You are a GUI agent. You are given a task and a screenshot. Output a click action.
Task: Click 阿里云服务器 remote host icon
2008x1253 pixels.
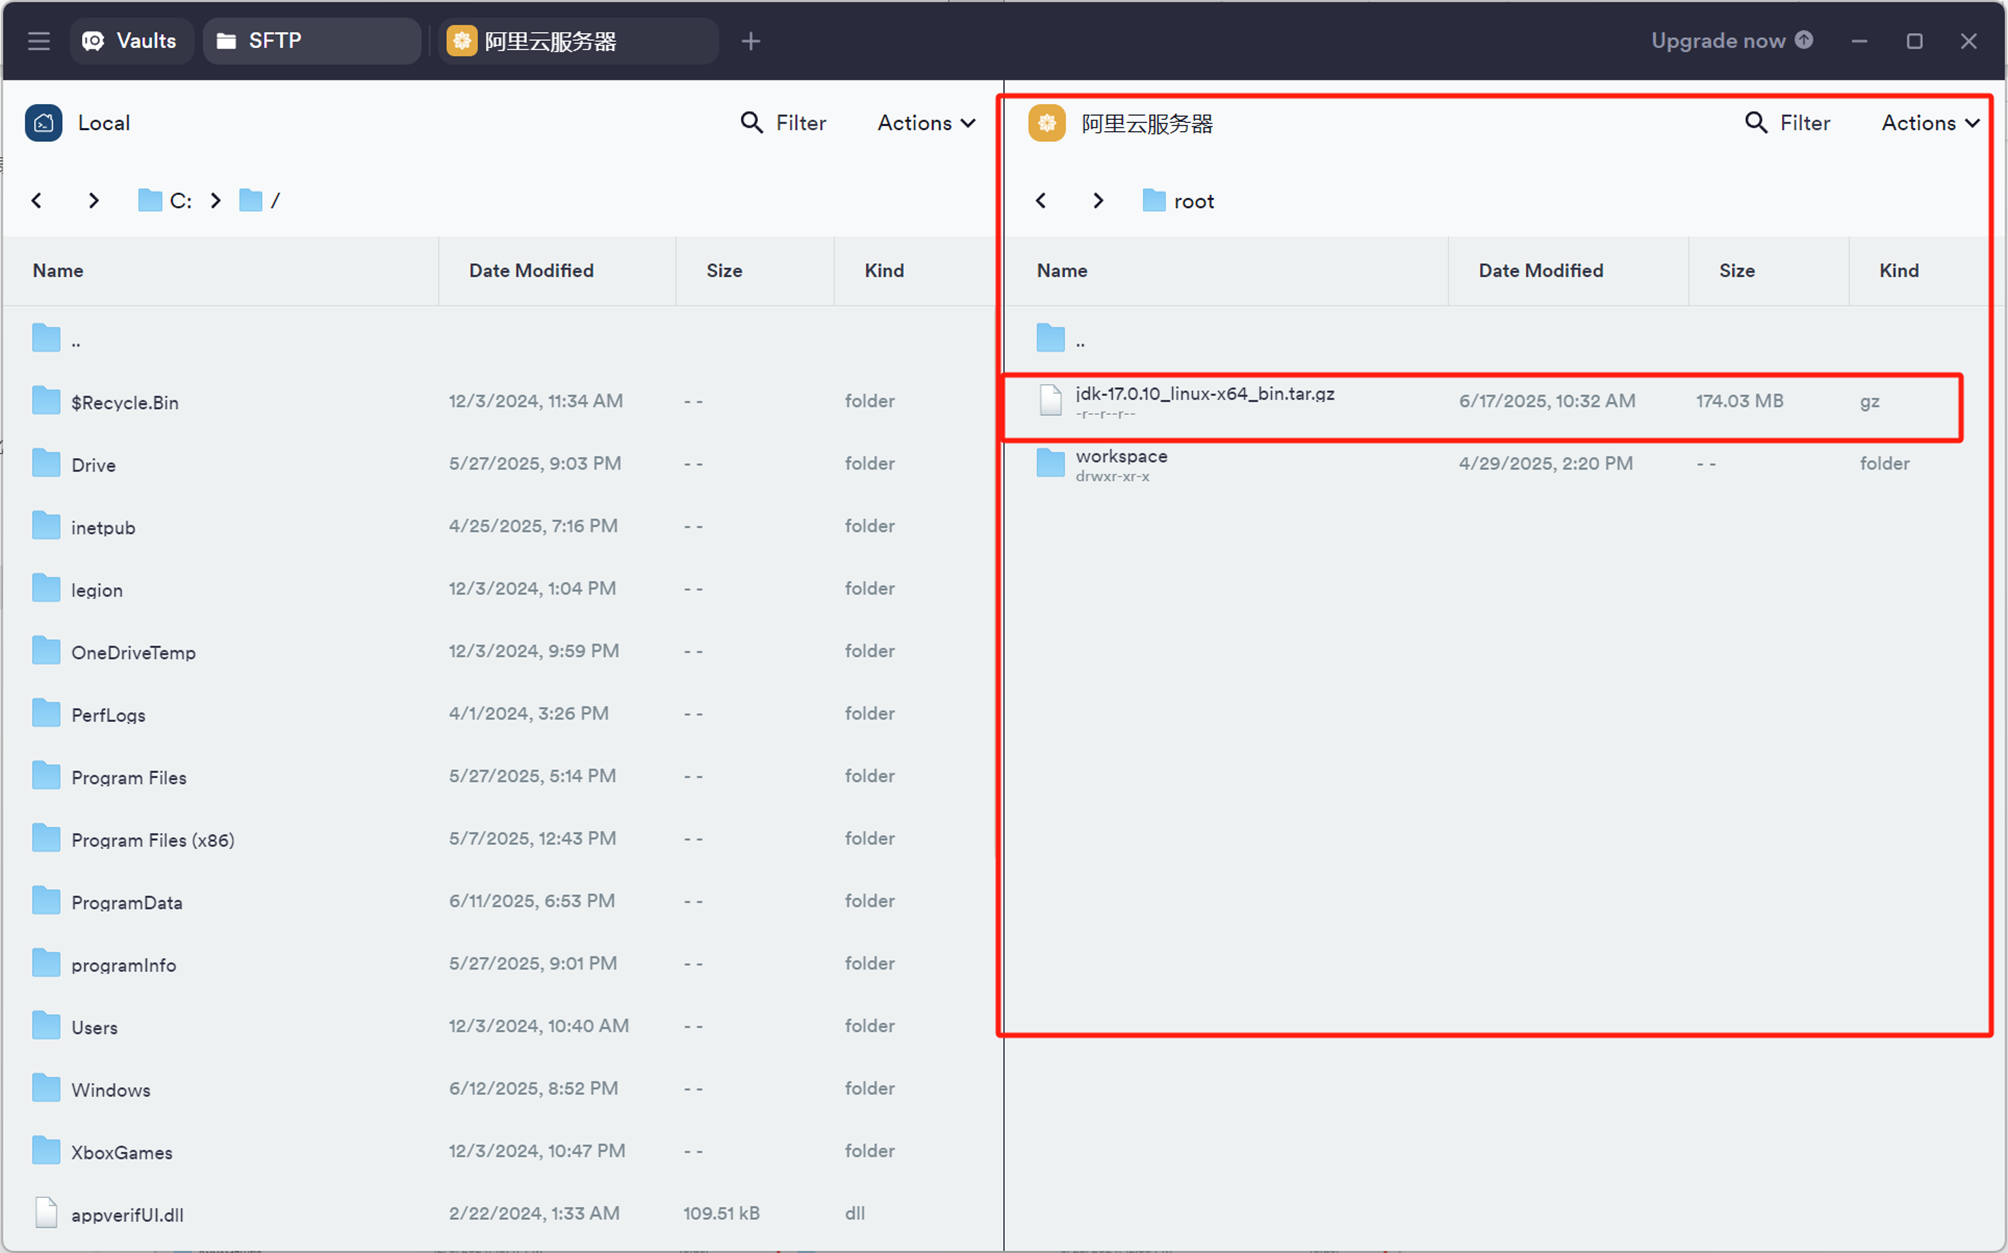1047,123
